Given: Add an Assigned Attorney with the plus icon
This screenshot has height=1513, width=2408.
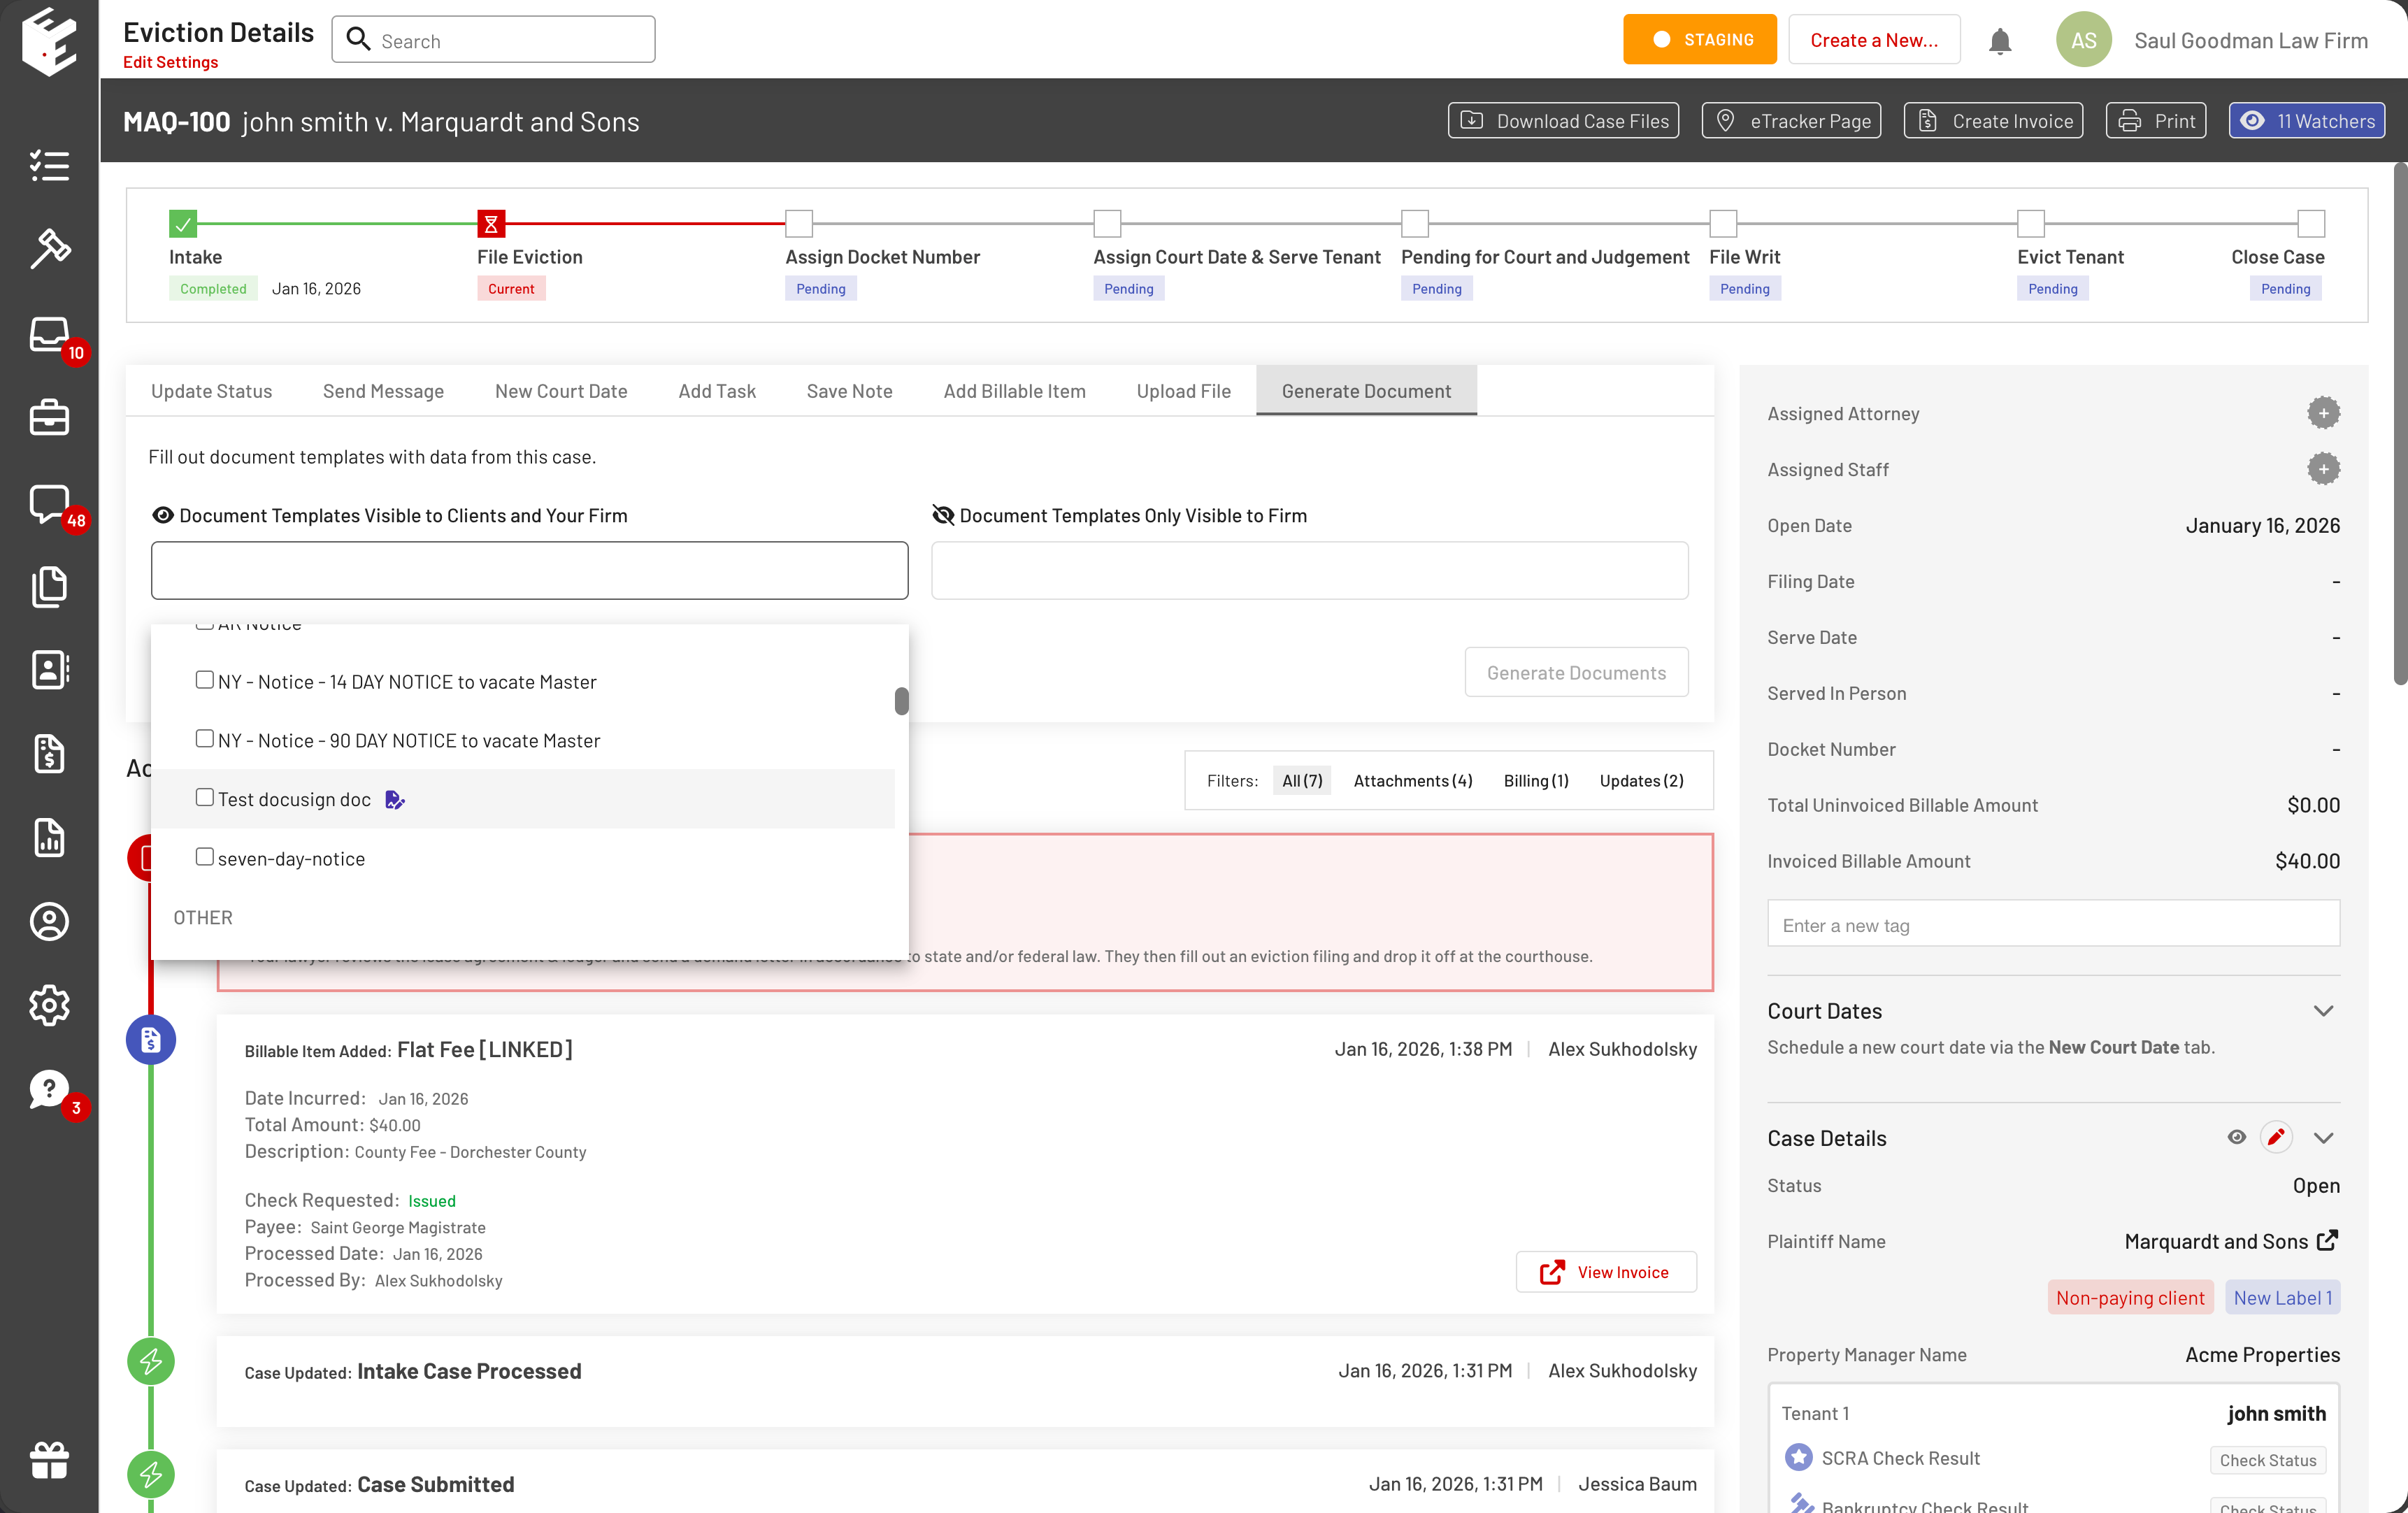Looking at the screenshot, I should (2323, 413).
